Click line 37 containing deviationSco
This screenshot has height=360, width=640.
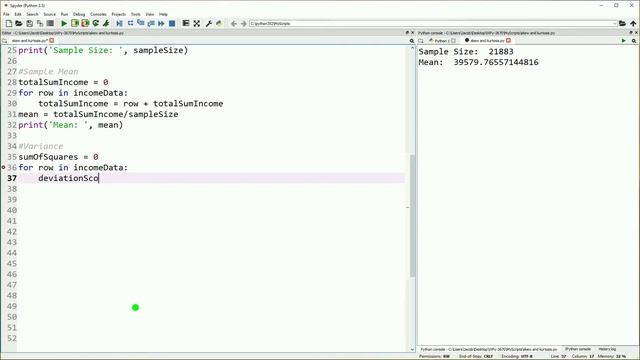click(211, 178)
